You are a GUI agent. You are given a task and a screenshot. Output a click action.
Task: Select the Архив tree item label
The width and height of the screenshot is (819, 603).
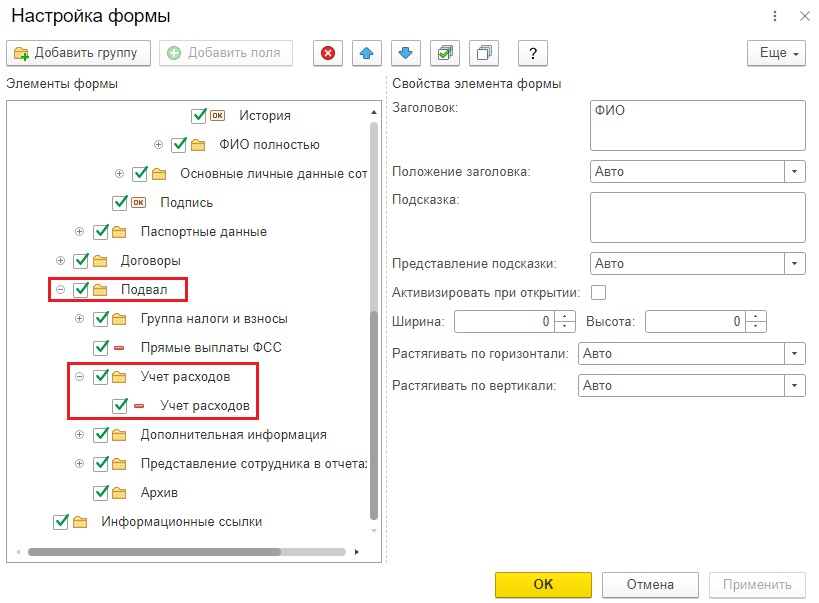159,493
